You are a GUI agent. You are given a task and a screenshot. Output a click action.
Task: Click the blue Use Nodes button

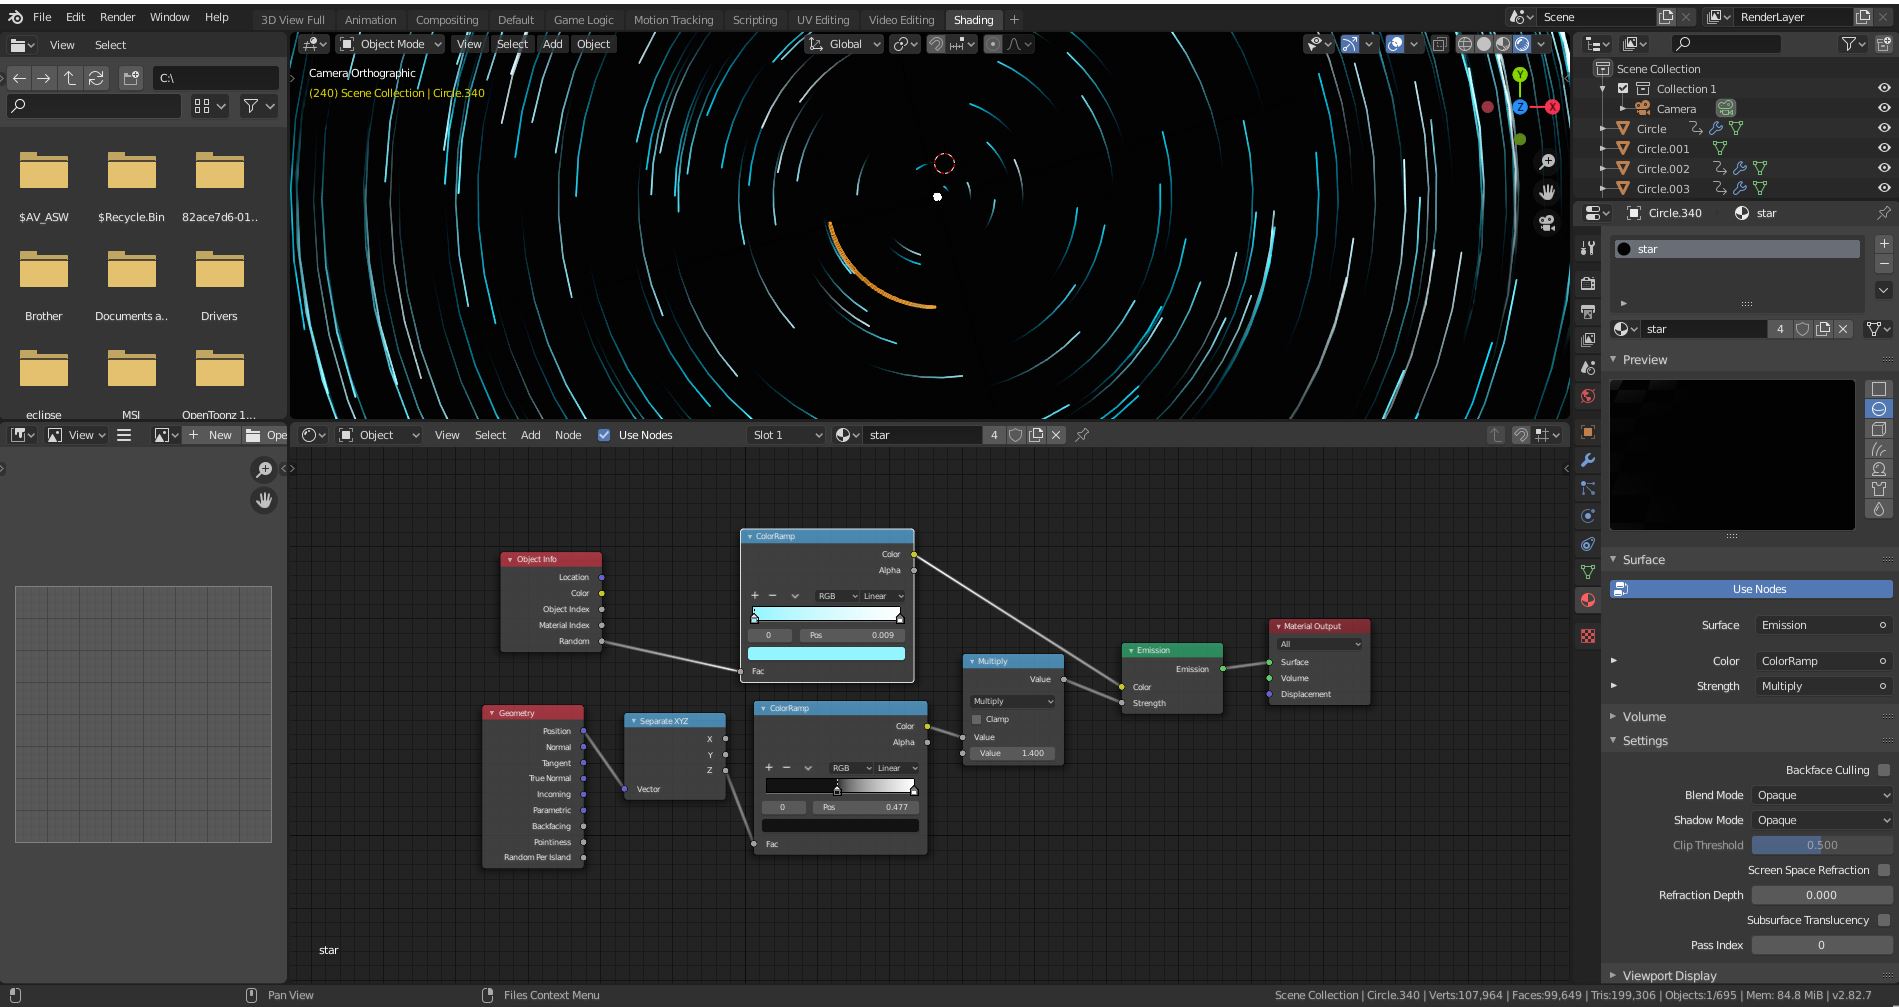point(1758,589)
